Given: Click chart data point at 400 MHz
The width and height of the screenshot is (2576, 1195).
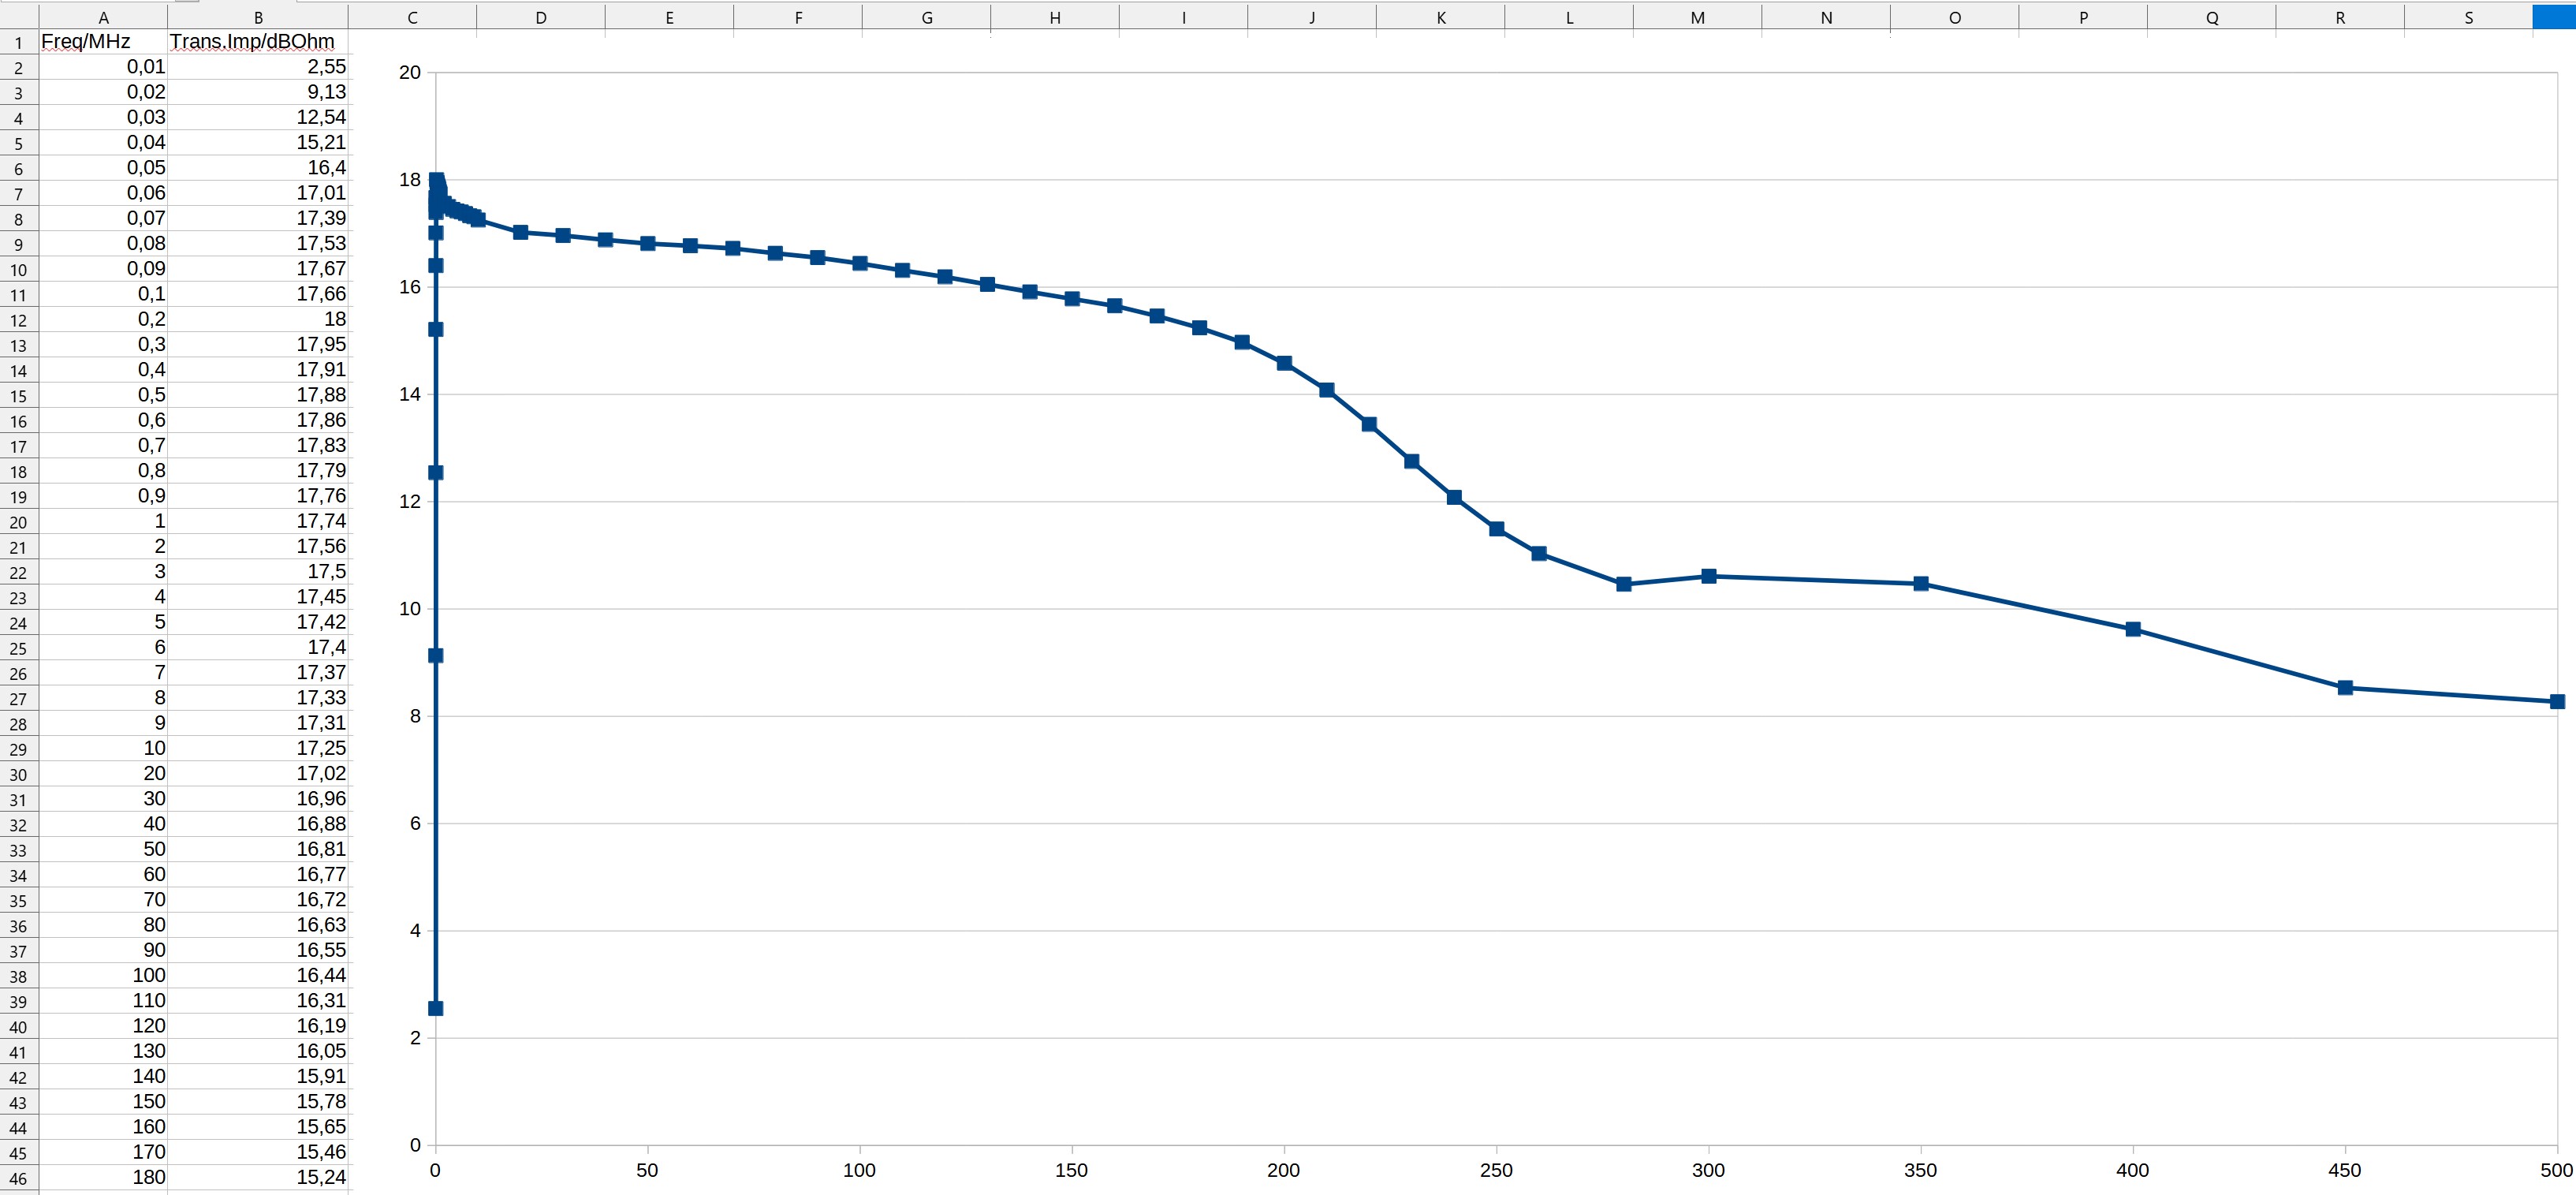Looking at the screenshot, I should (x=2133, y=629).
